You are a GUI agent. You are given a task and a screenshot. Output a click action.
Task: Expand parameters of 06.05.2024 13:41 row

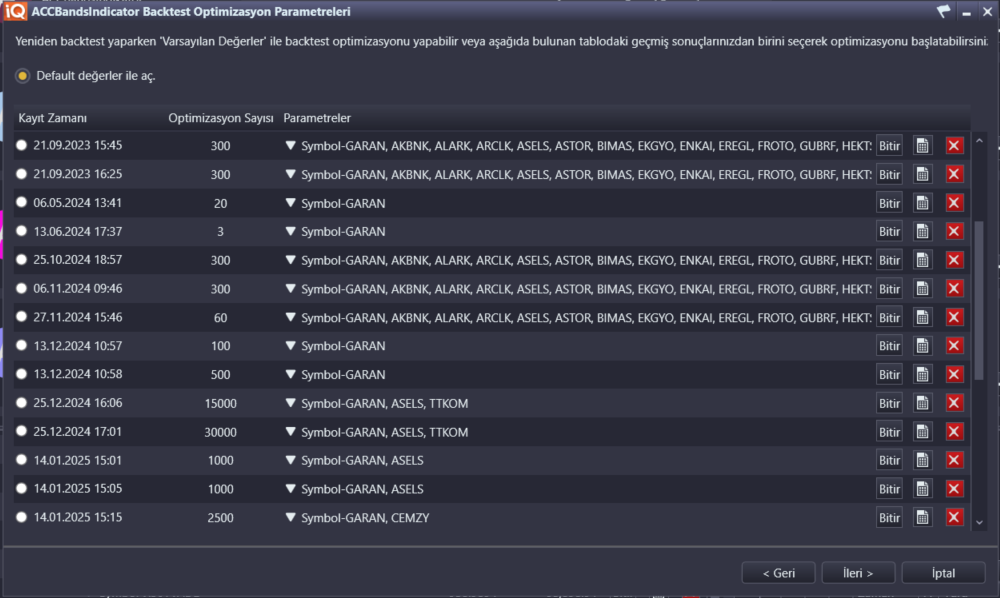coord(290,203)
